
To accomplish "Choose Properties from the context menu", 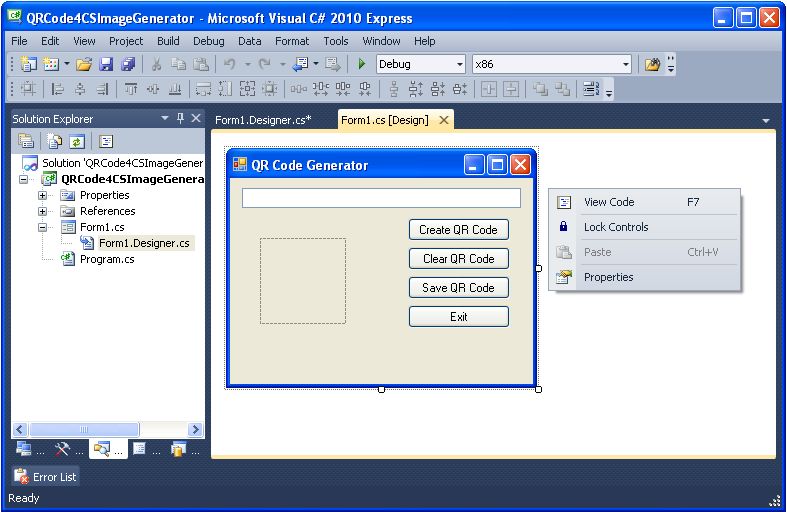I will pyautogui.click(x=644, y=277).
